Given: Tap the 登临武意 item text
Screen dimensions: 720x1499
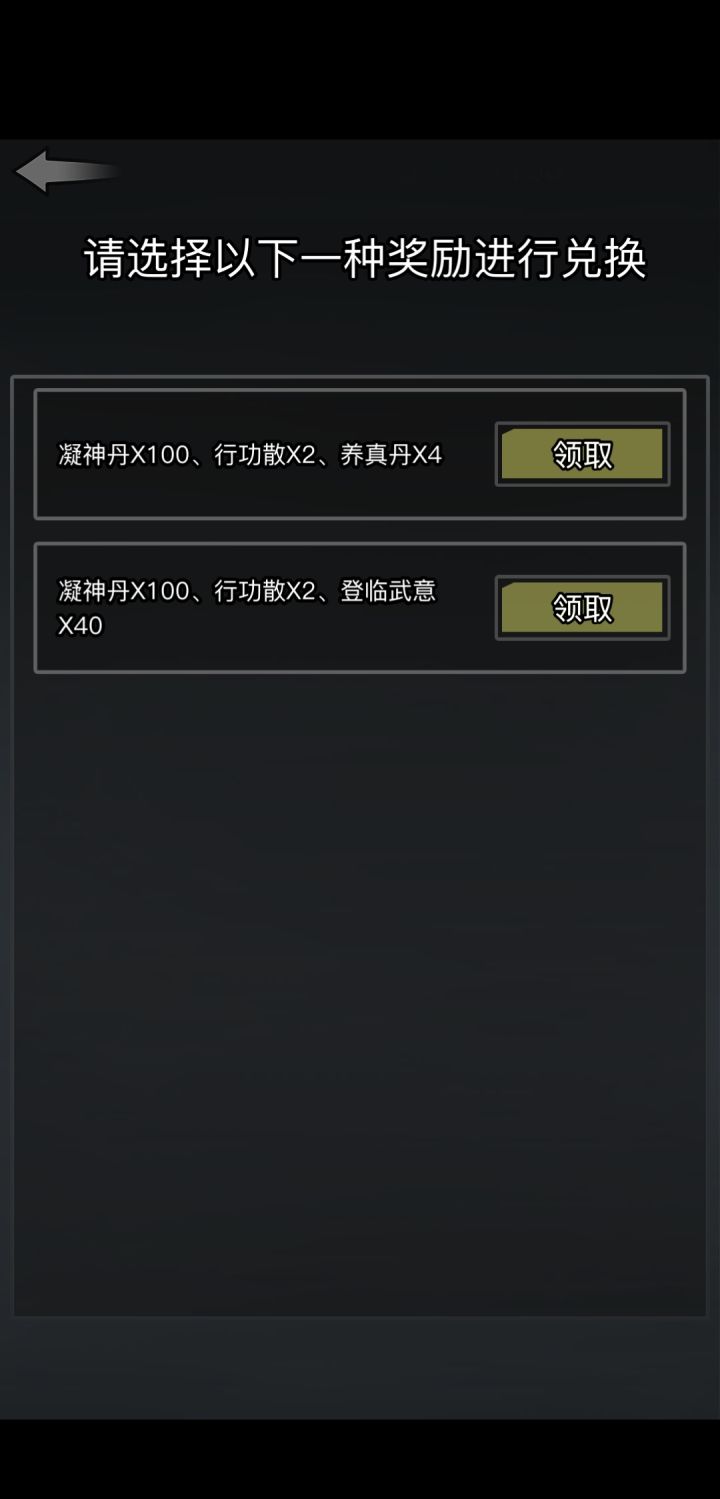Looking at the screenshot, I should pos(388,591).
